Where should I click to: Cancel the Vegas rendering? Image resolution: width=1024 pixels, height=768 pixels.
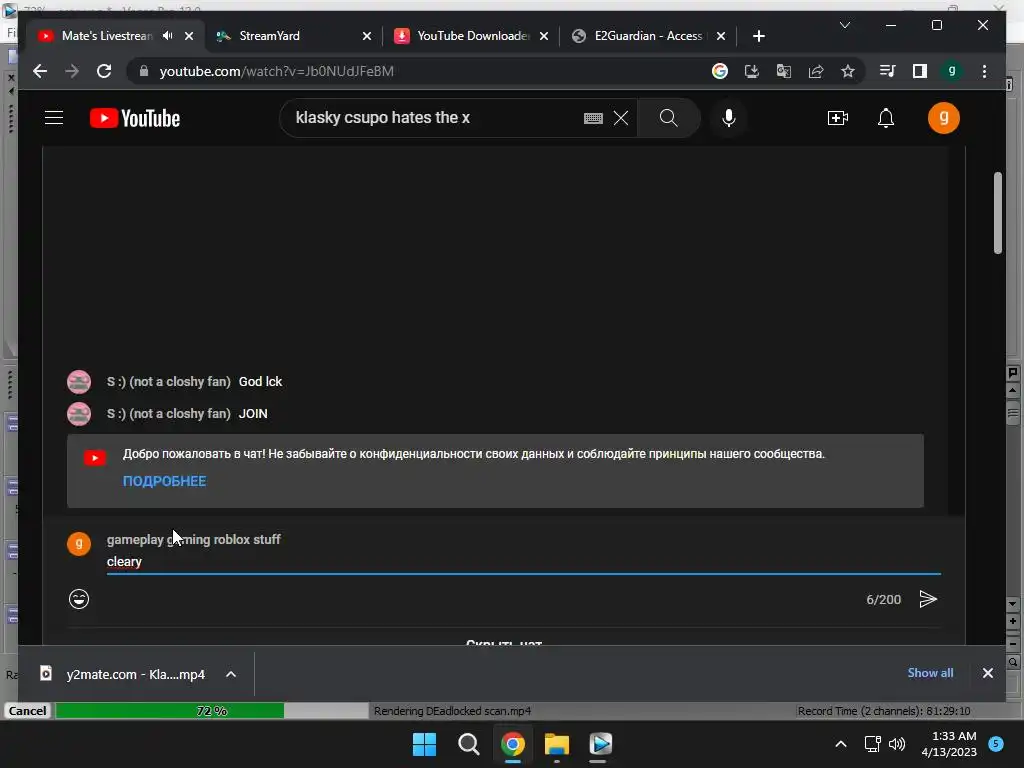27,711
